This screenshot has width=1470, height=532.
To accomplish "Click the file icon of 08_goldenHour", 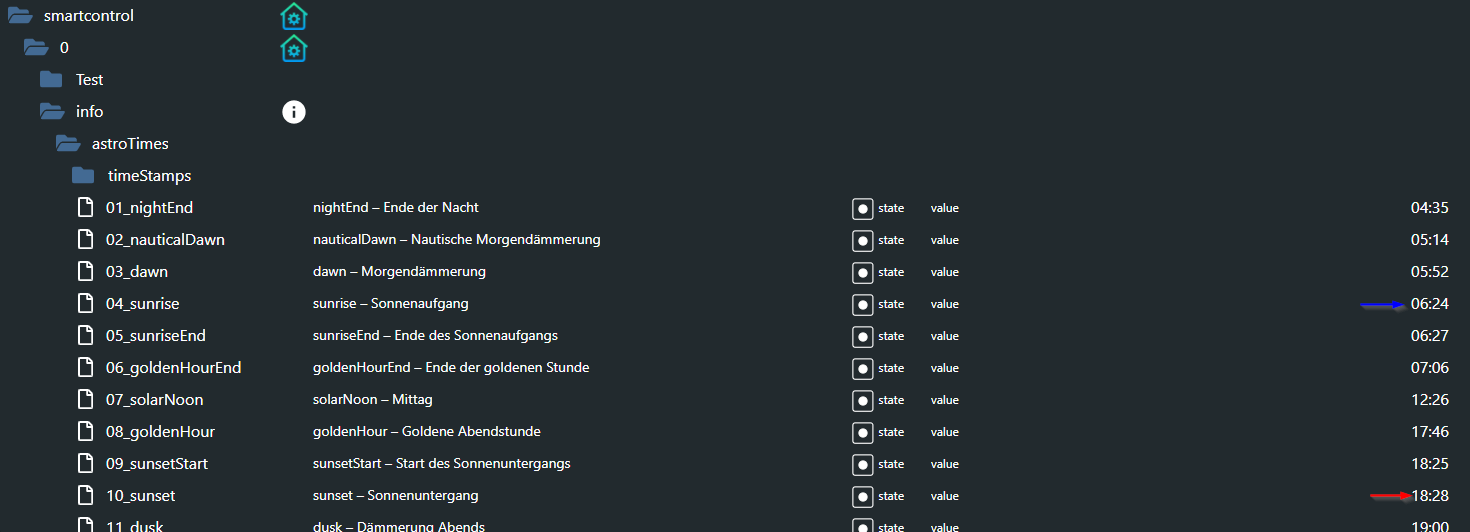I will coord(86,432).
